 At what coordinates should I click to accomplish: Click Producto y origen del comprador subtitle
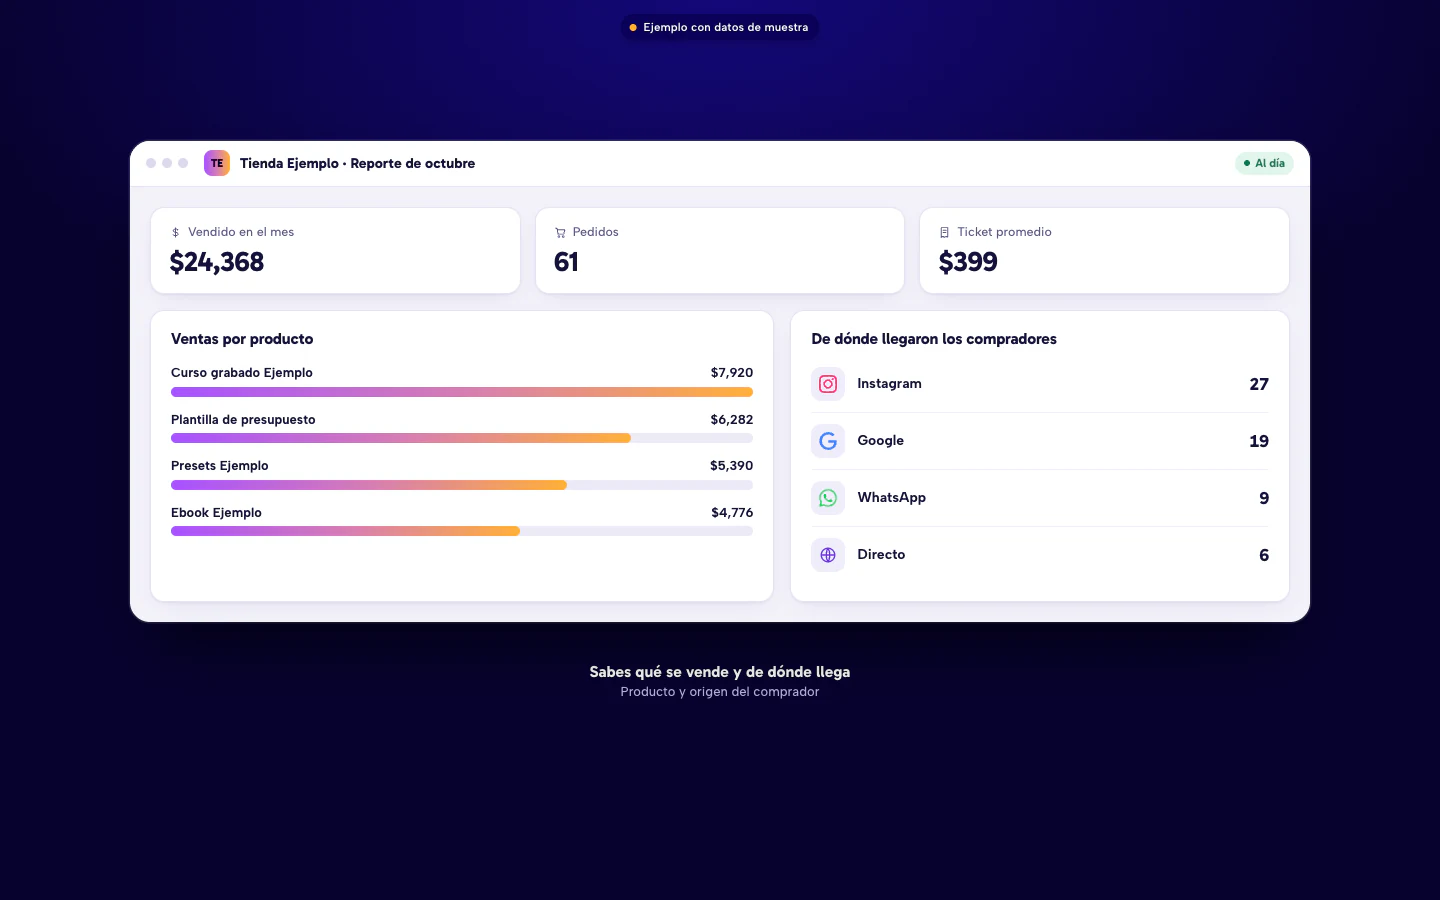coord(720,692)
